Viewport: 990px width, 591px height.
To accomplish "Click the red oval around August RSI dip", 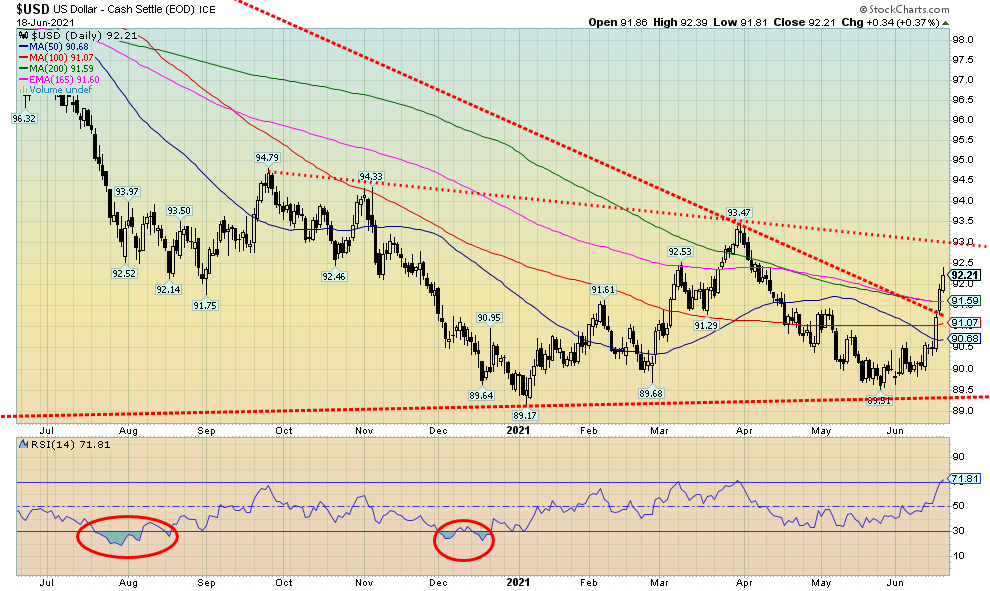I will point(127,537).
